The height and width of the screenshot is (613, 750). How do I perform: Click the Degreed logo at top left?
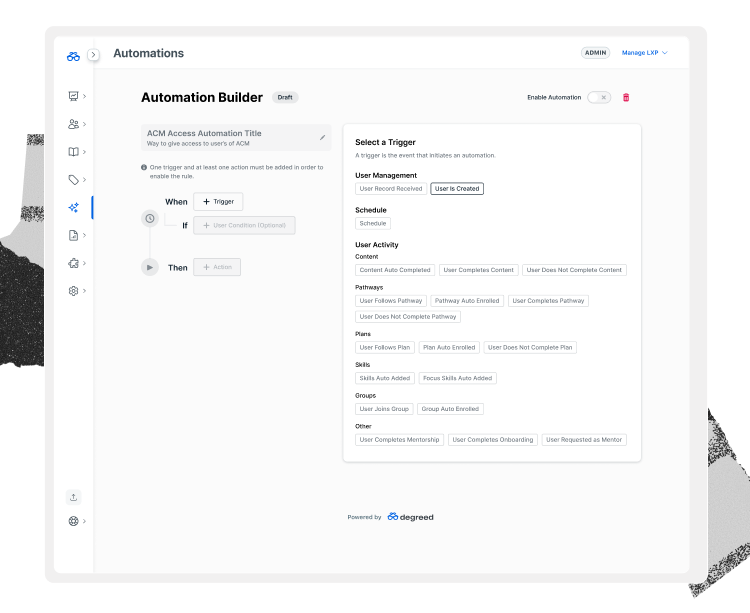coord(73,55)
